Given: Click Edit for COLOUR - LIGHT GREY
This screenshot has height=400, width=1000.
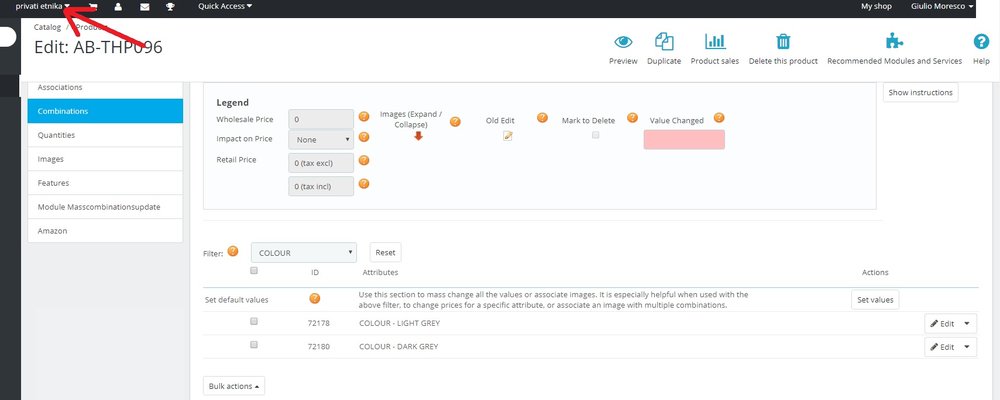Looking at the screenshot, I should pyautogui.click(x=942, y=323).
